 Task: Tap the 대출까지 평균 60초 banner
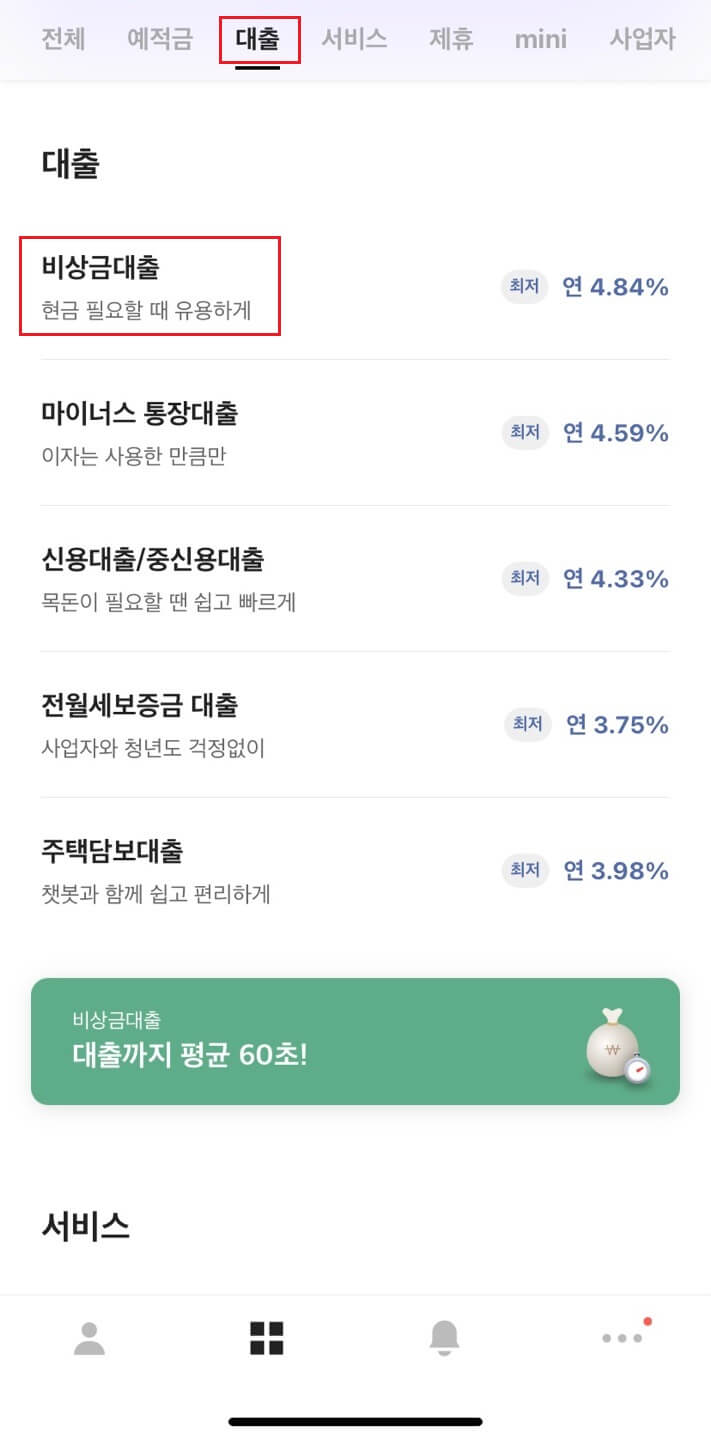[x=355, y=1042]
